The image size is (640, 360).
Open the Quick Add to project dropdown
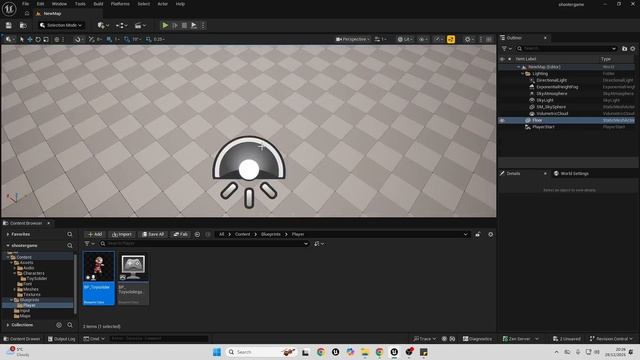tap(103, 25)
